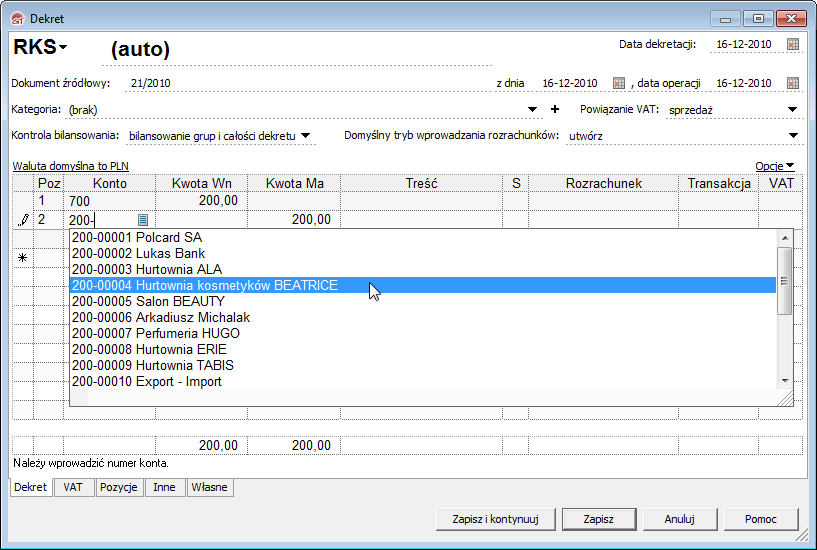Click the asterisk new row marker
Image resolution: width=817 pixels, height=550 pixels.
(22, 258)
